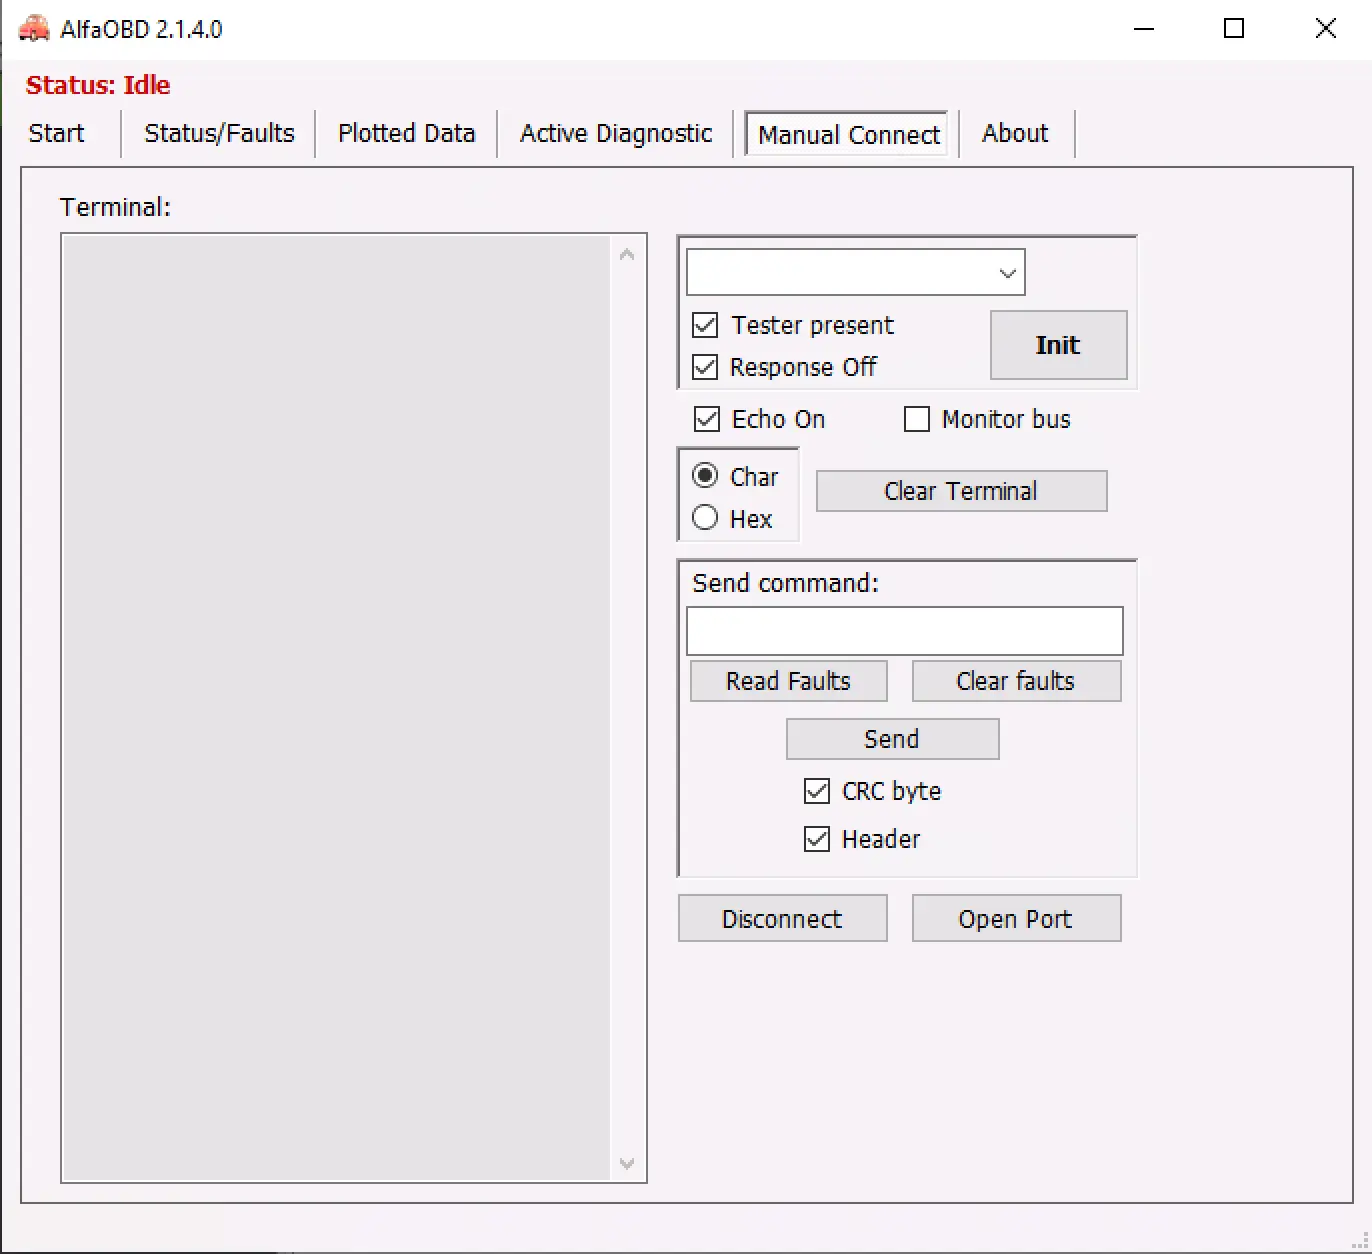This screenshot has height=1254, width=1372.
Task: Uncheck the Response Off checkbox
Action: tap(705, 367)
